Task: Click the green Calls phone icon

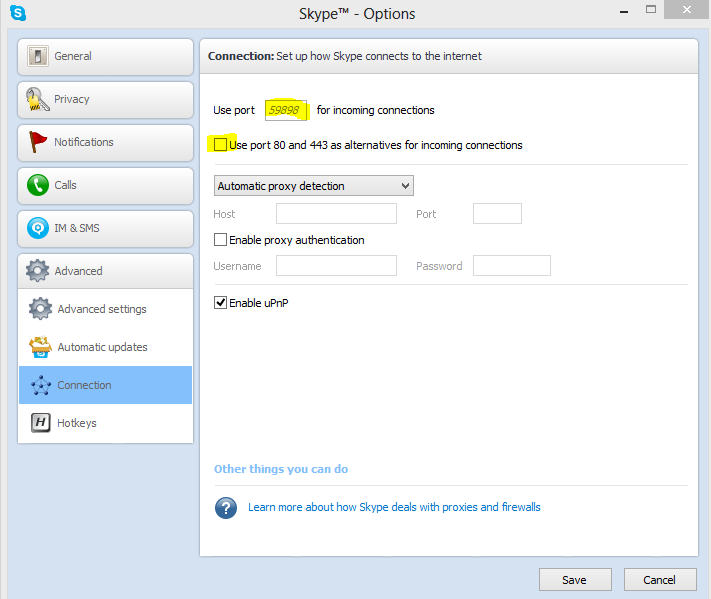Action: pyautogui.click(x=38, y=185)
